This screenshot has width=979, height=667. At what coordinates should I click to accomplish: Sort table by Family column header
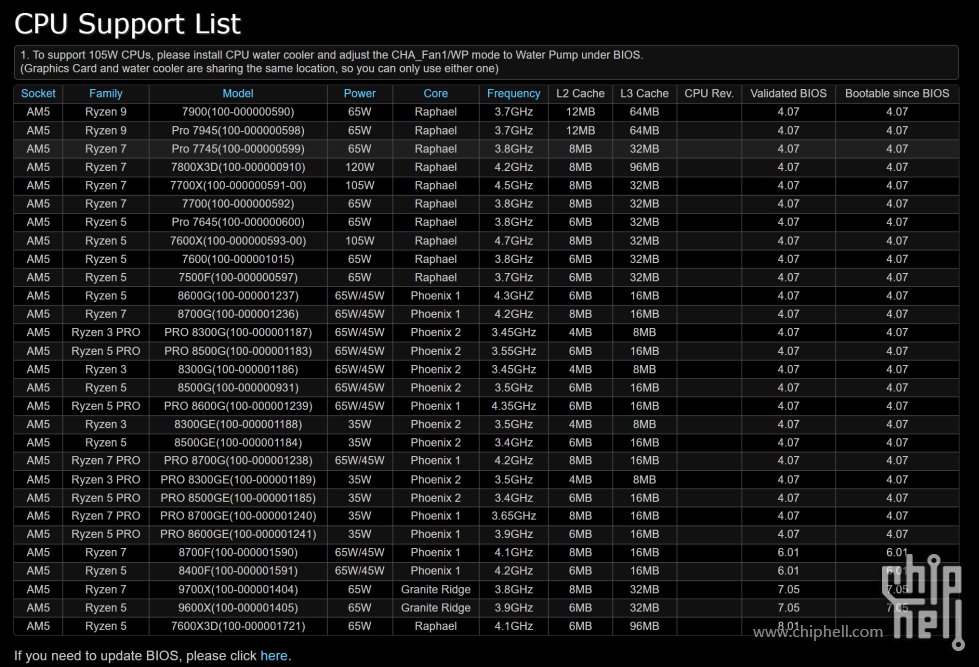pyautogui.click(x=106, y=94)
